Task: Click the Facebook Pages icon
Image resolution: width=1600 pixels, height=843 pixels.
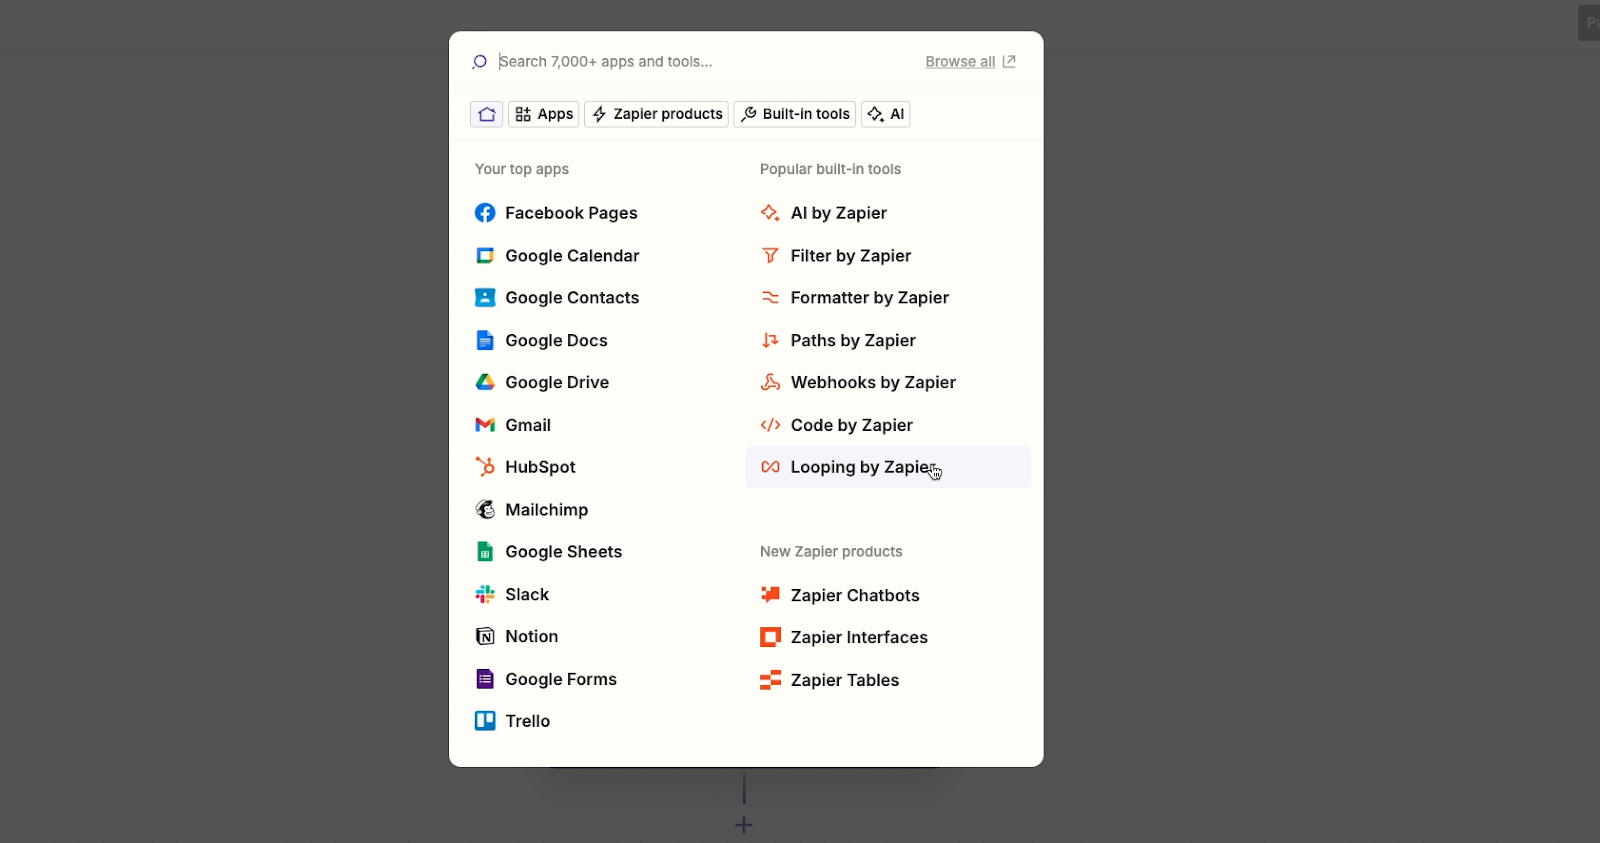Action: pos(485,213)
